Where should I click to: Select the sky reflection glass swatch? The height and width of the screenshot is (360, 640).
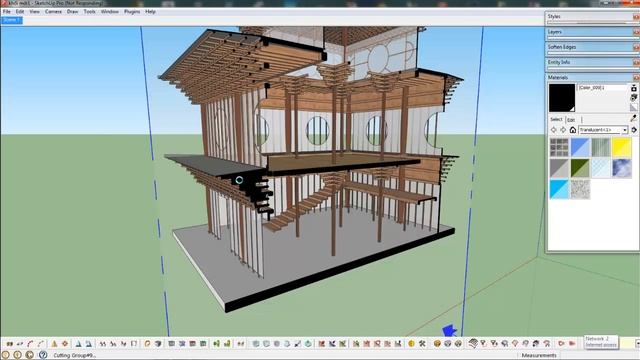[x=622, y=168]
